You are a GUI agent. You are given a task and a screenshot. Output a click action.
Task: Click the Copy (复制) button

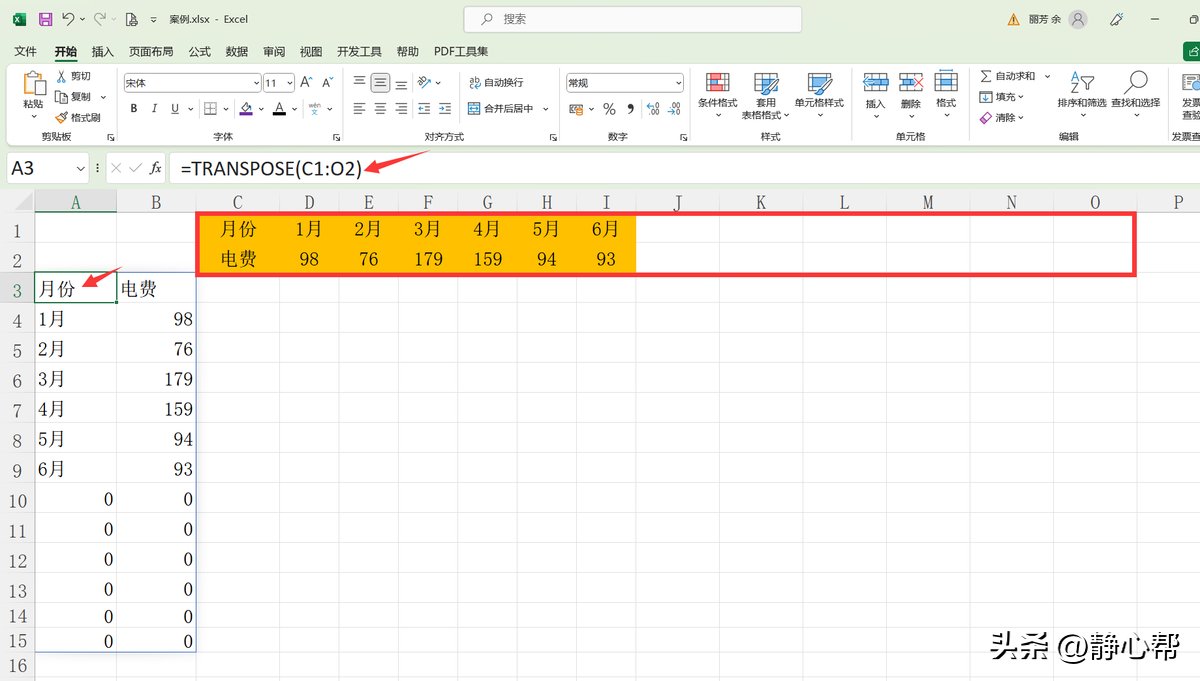72,97
